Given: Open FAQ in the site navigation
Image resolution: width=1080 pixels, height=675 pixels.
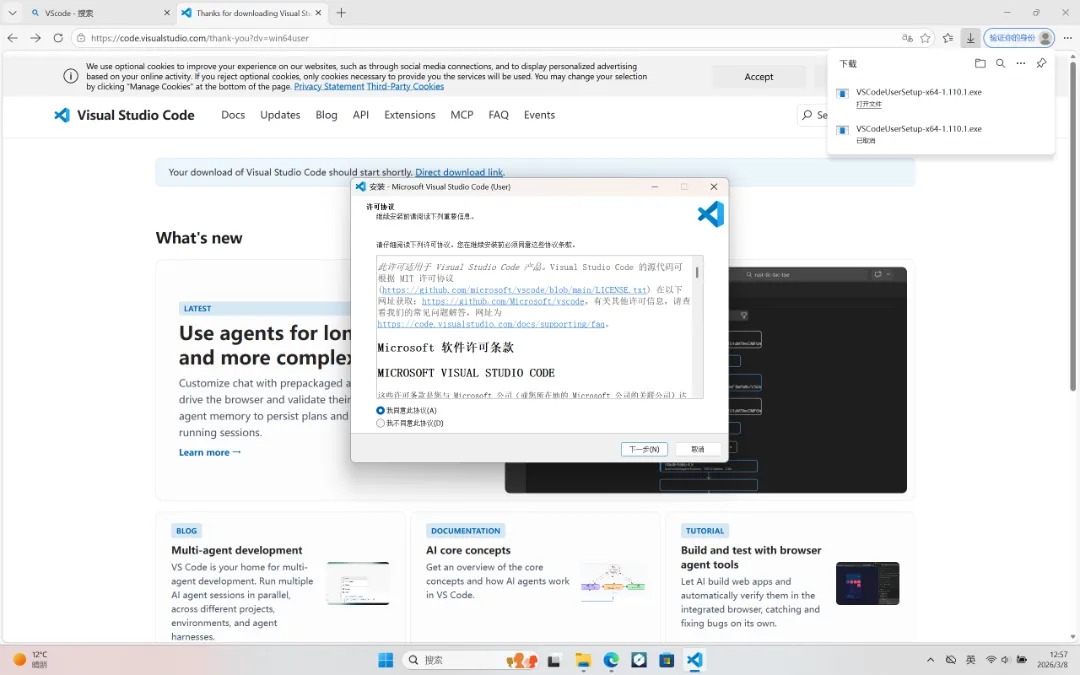Looking at the screenshot, I should tap(498, 115).
